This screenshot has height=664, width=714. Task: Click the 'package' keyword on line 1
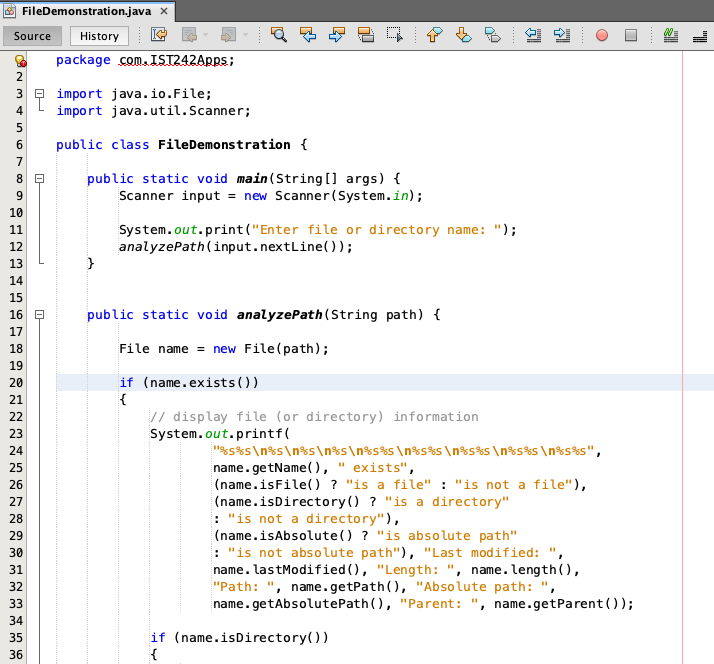coord(83,60)
